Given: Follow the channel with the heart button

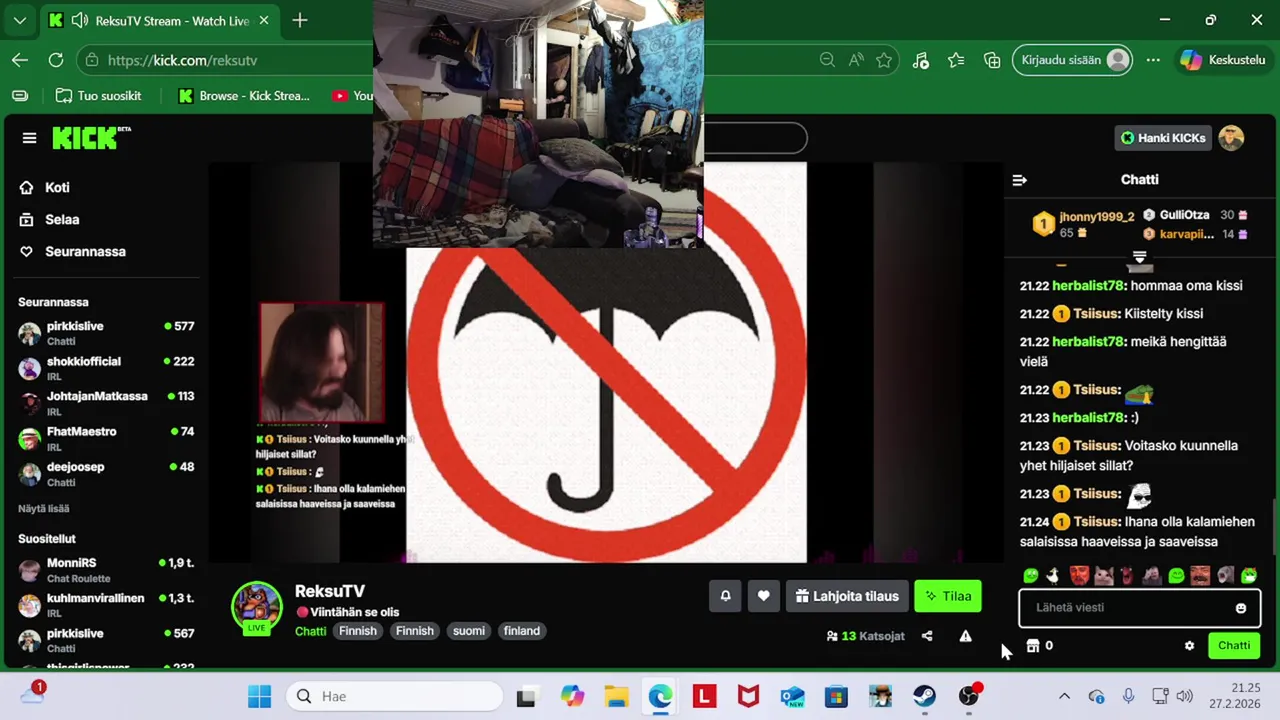Looking at the screenshot, I should pyautogui.click(x=763, y=596).
